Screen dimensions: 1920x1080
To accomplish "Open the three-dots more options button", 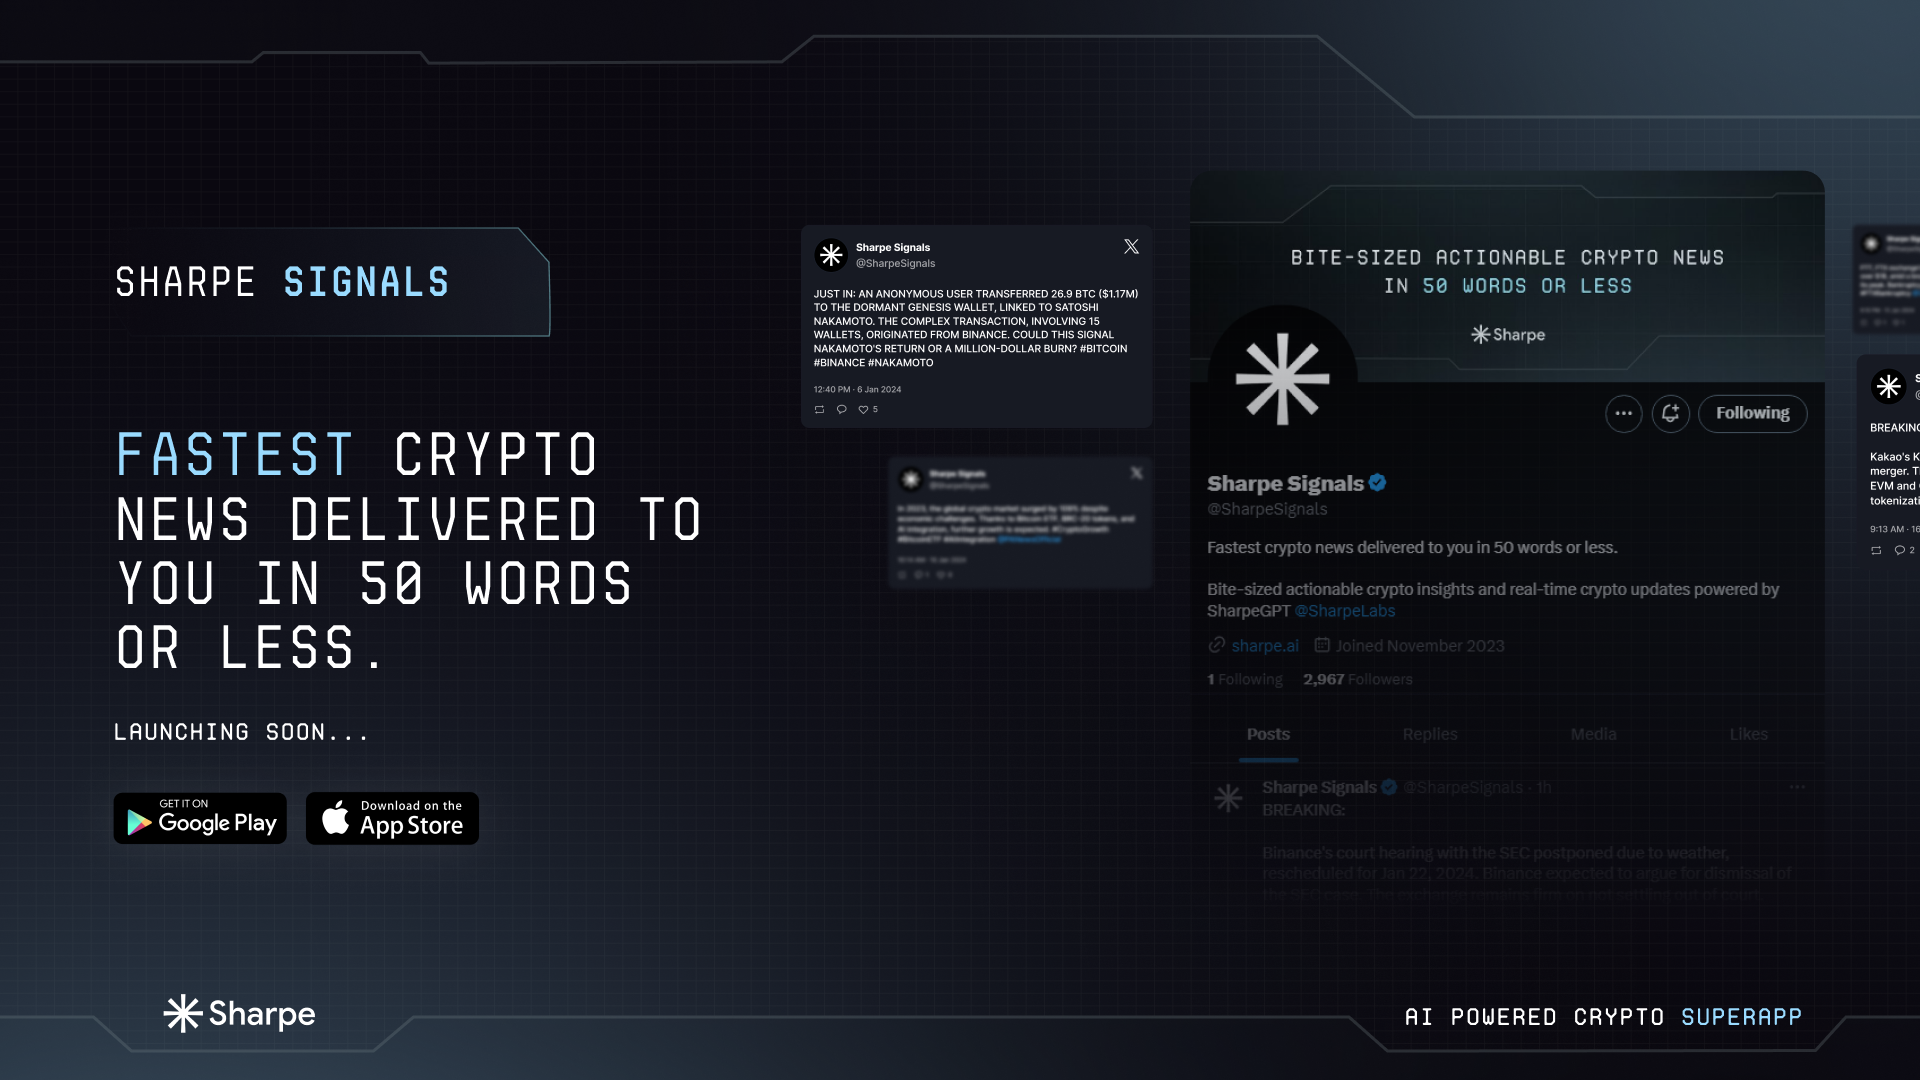I will click(1623, 413).
